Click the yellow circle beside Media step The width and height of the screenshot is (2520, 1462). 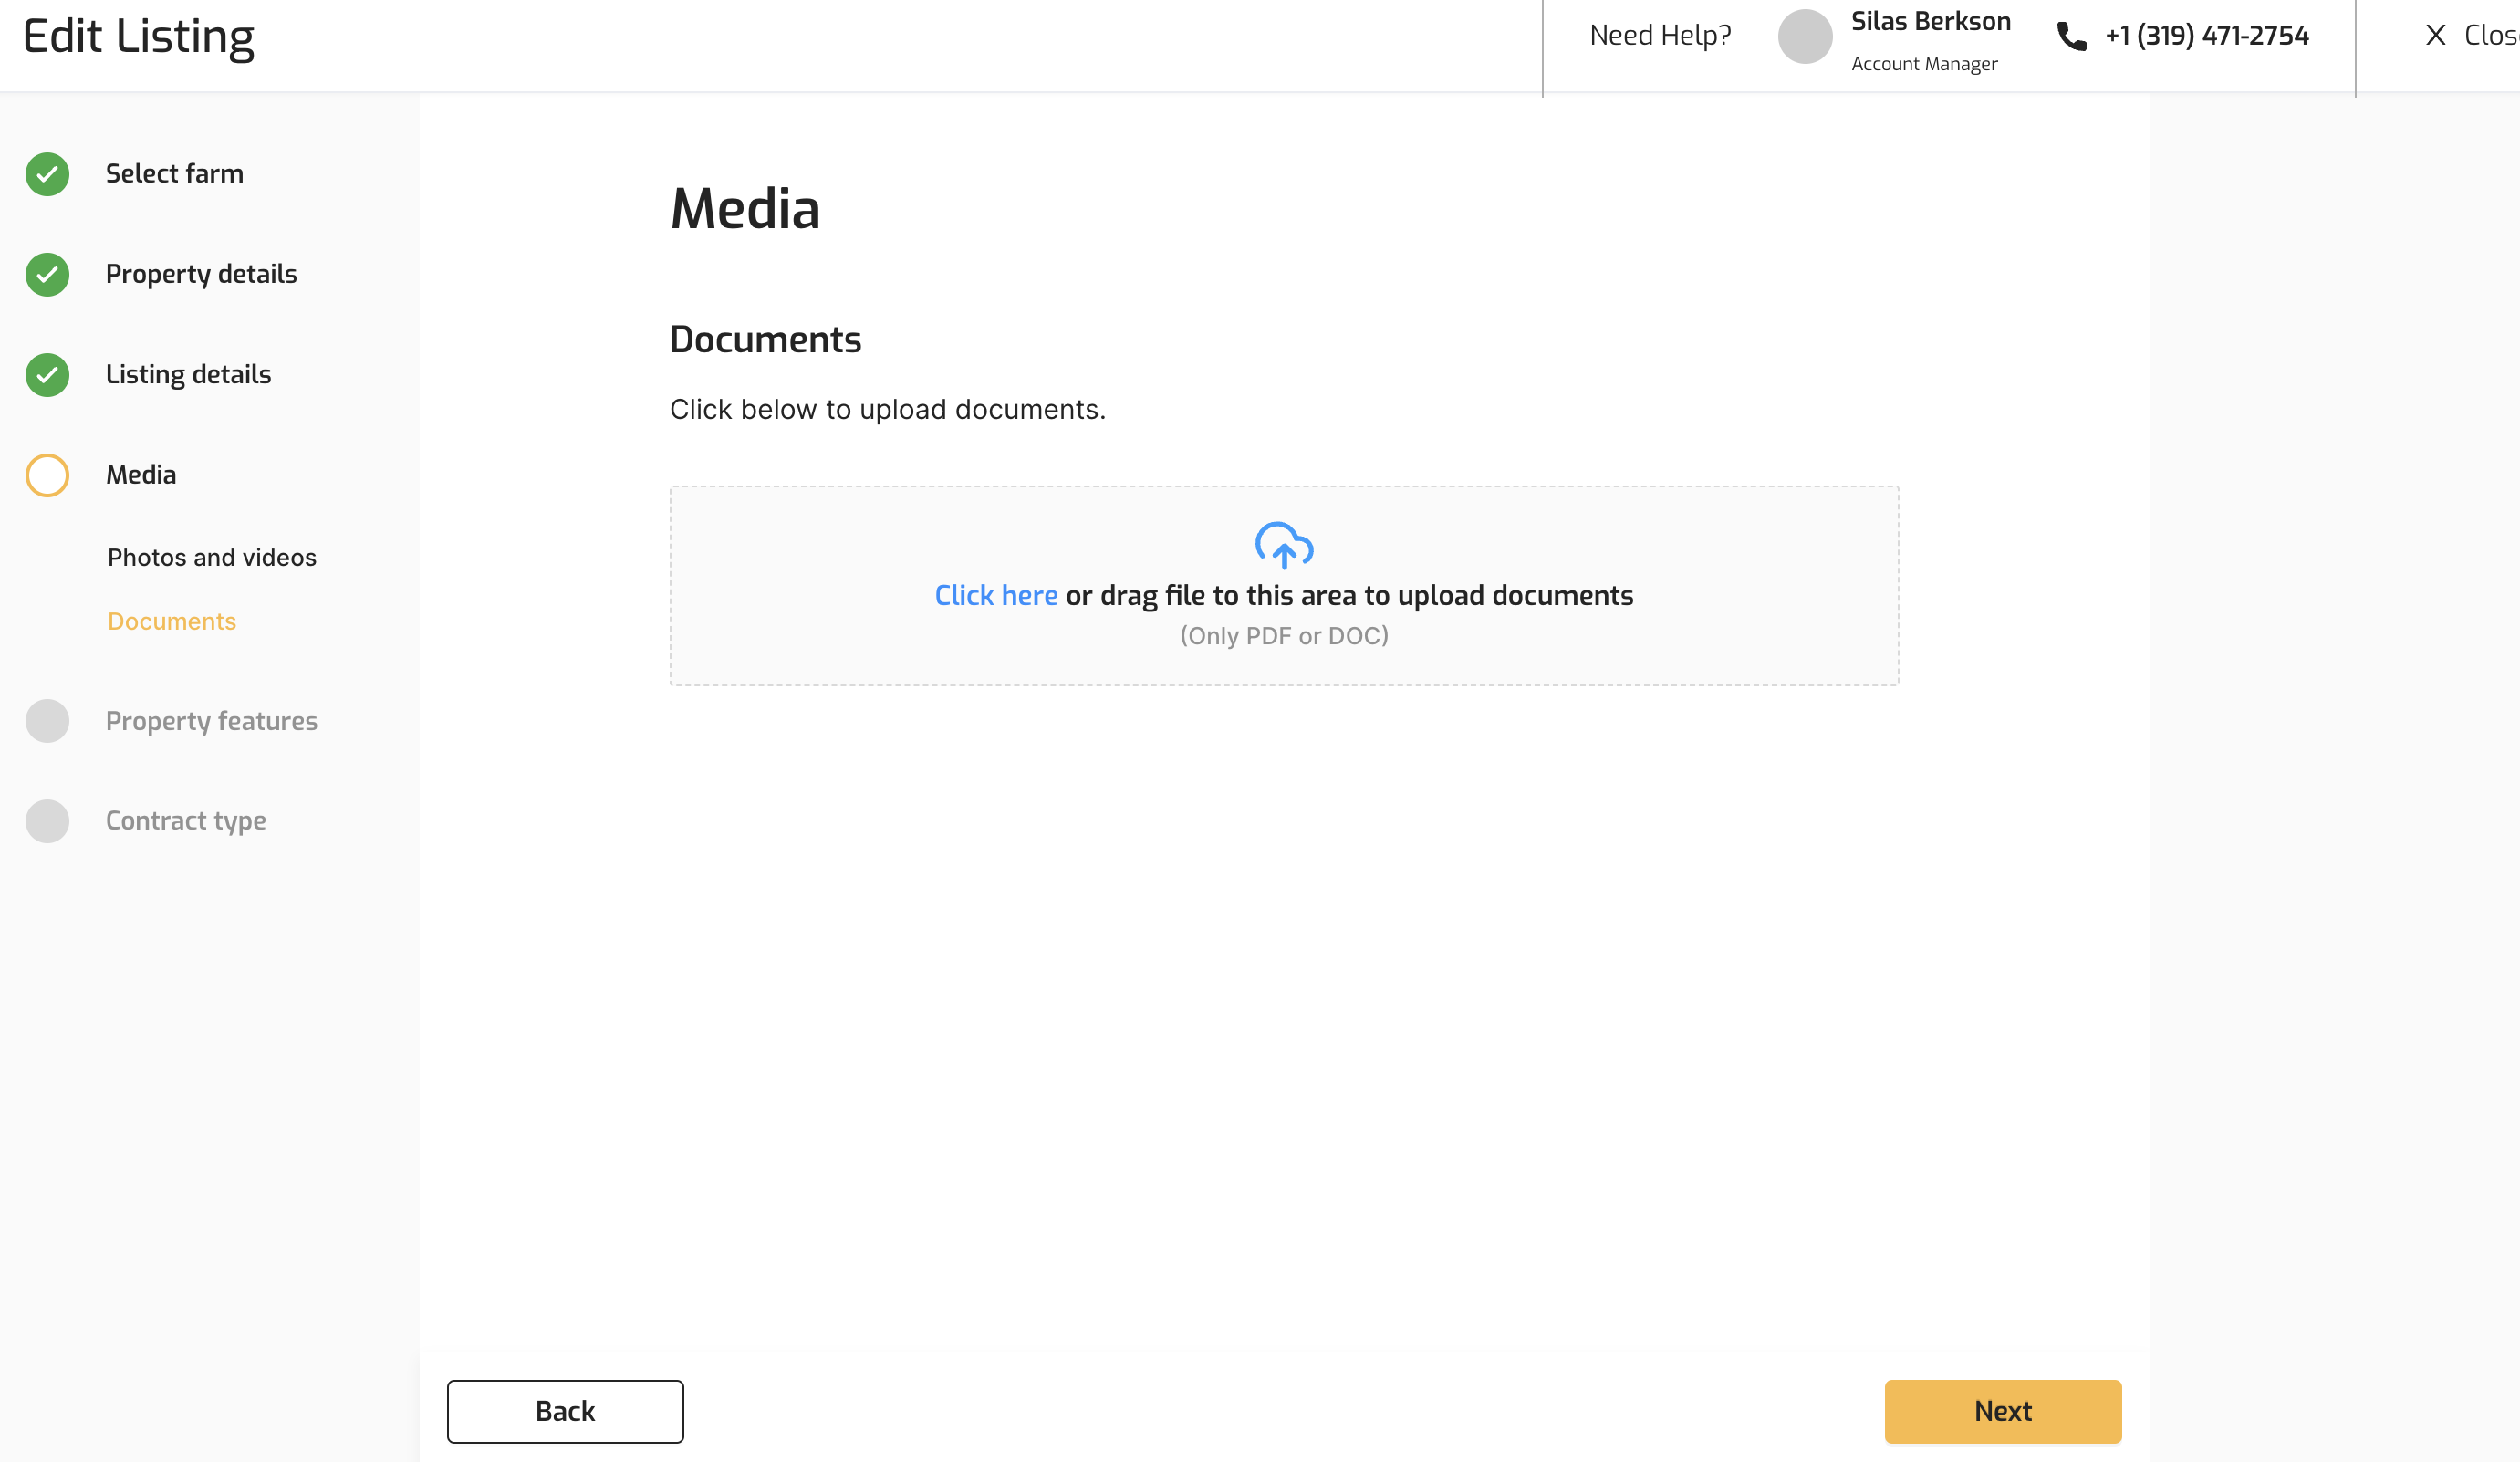(47, 475)
